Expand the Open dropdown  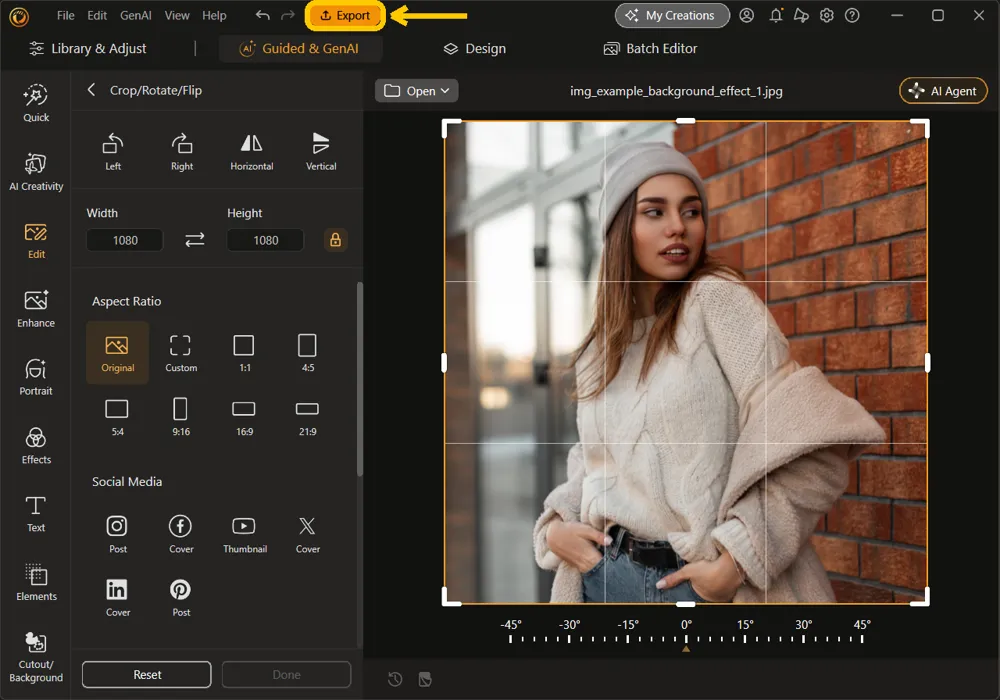[416, 91]
